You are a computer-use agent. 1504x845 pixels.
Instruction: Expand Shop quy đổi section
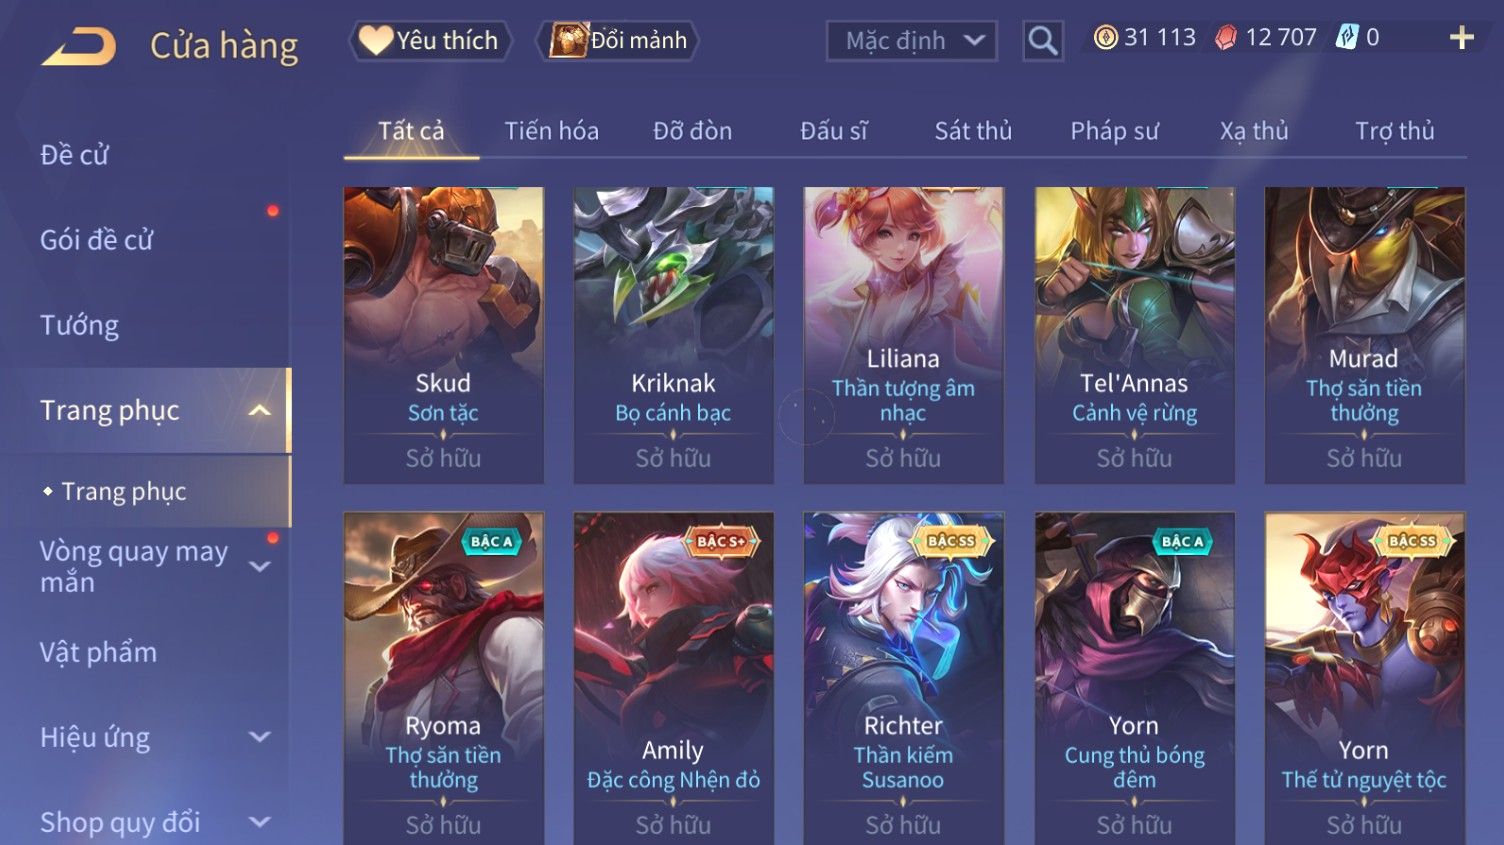coord(259,822)
